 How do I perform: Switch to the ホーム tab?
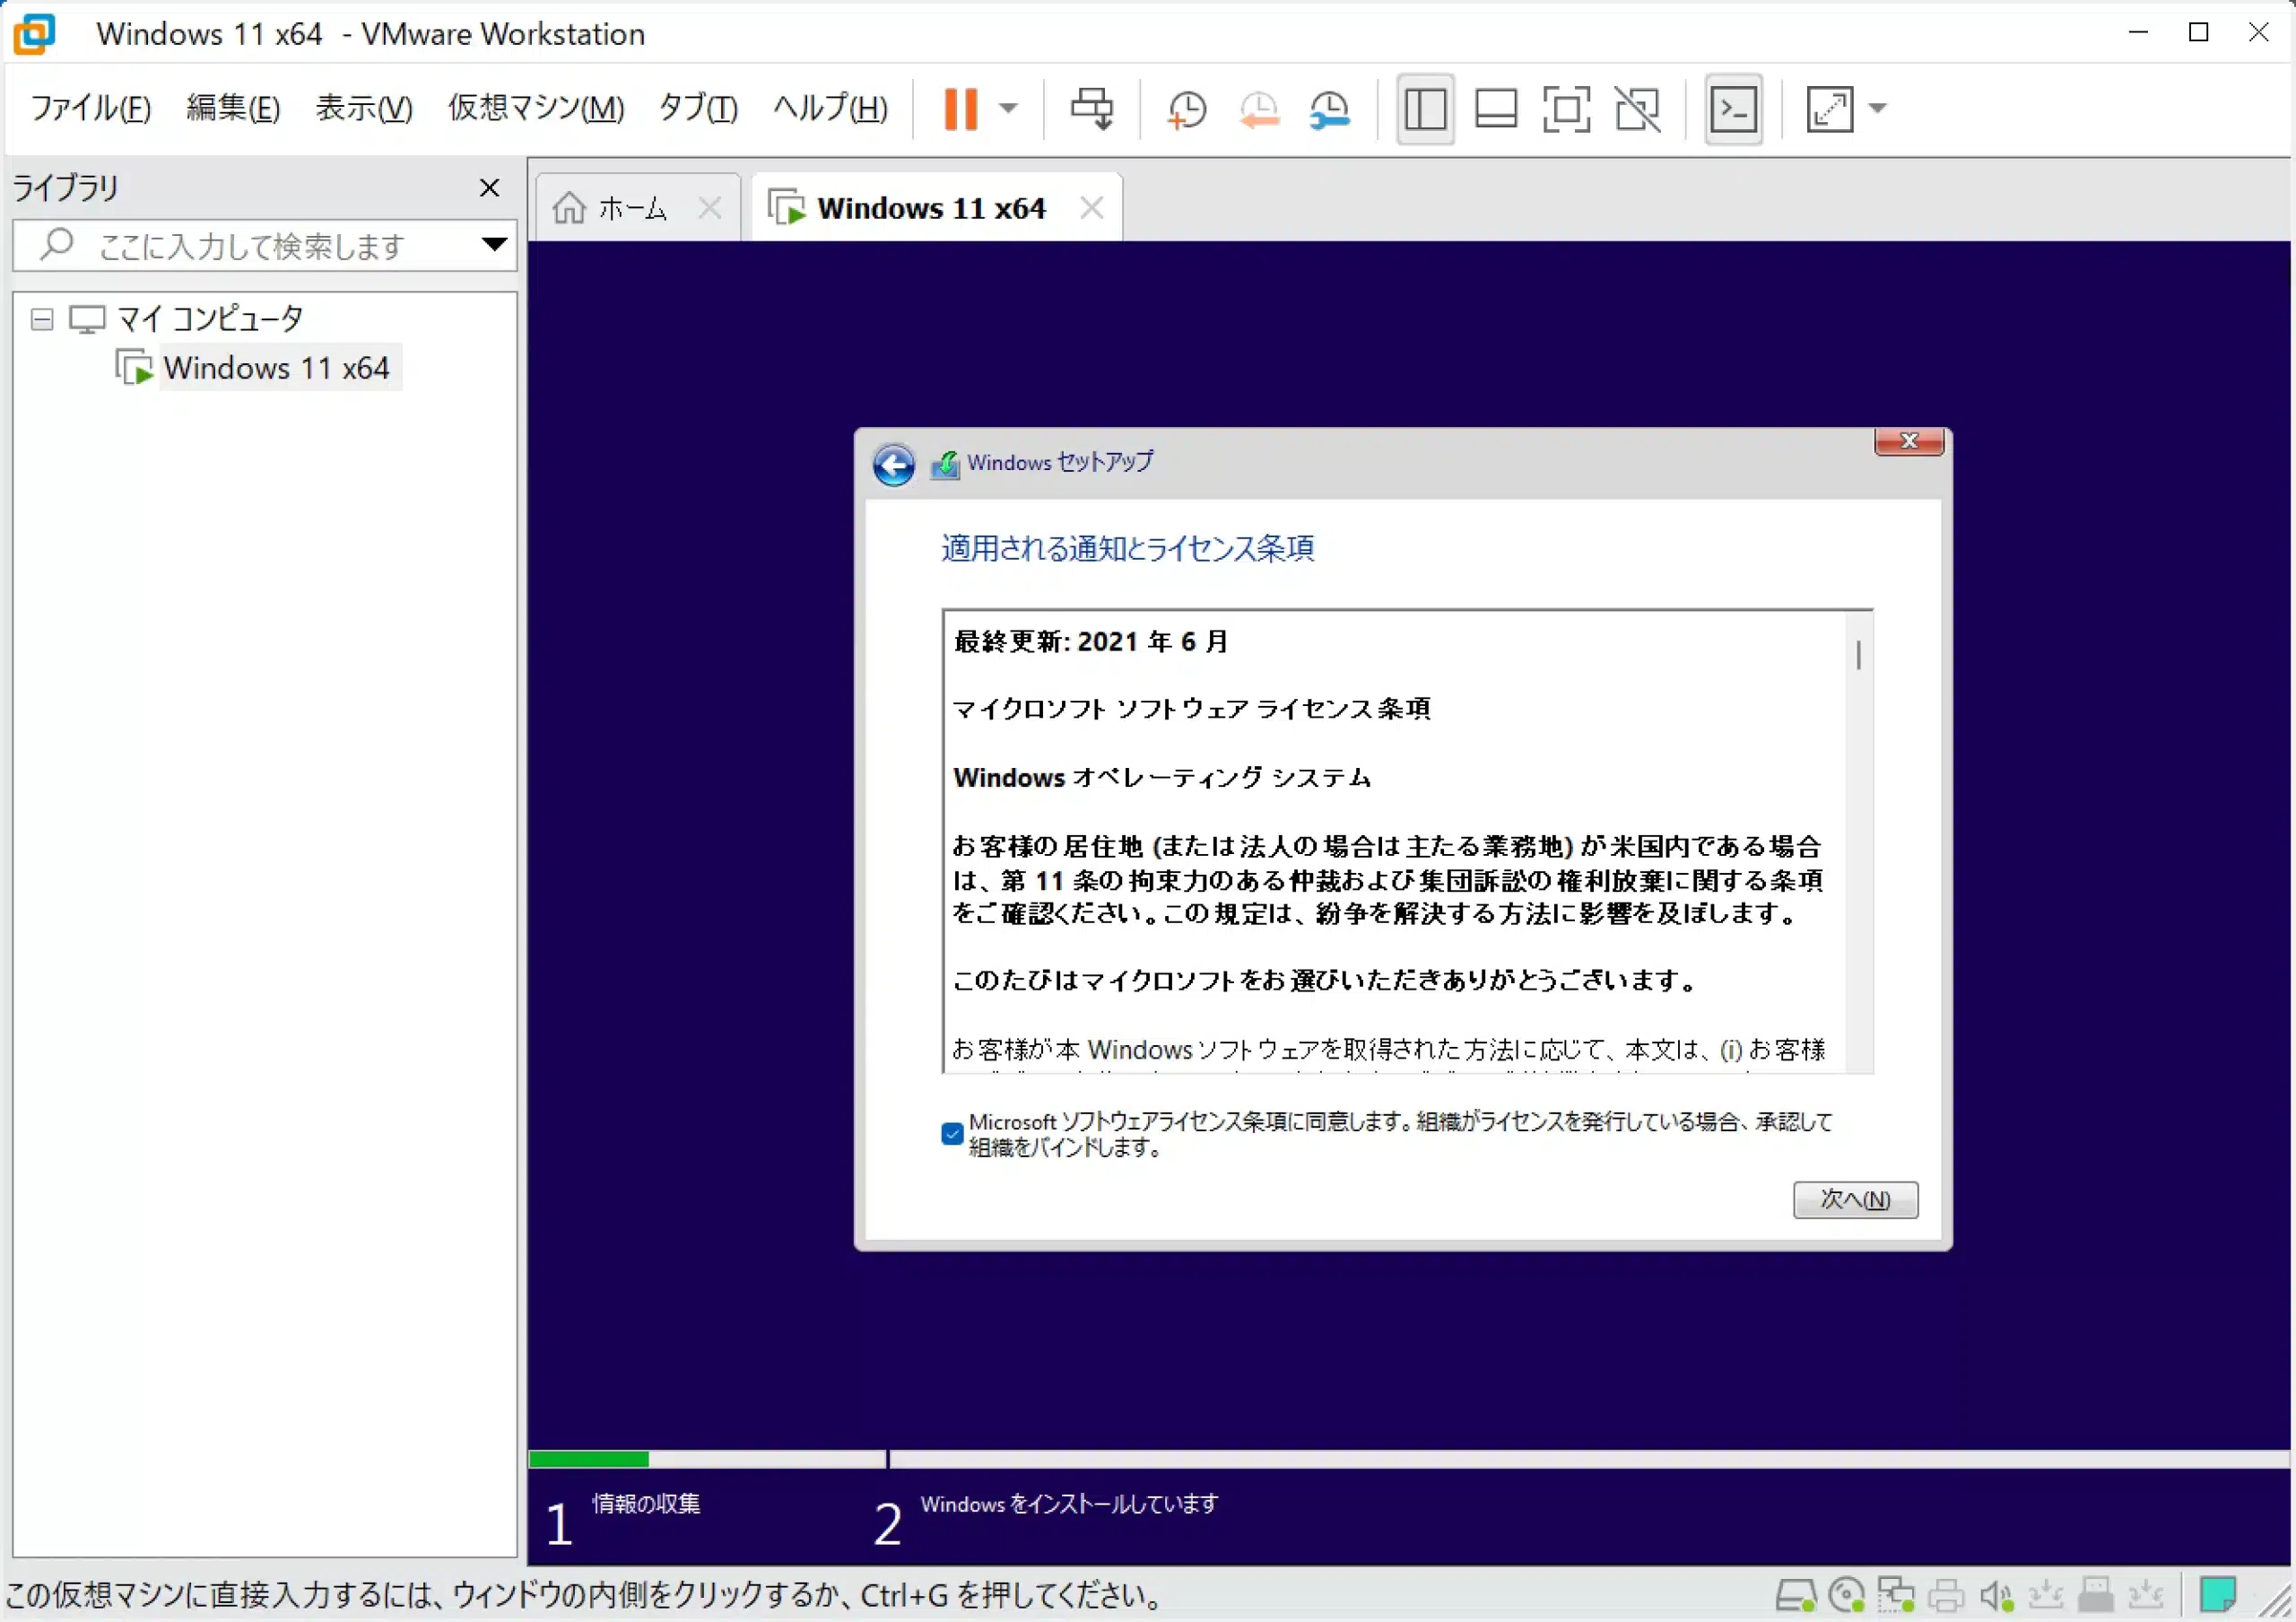[632, 208]
